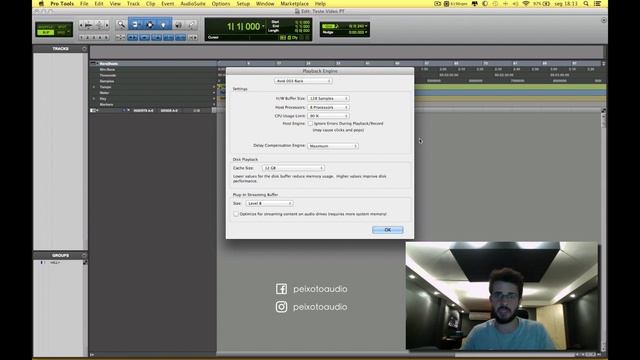Select the Scrubber speaker tool
This screenshot has height=360, width=640.
tap(178, 25)
